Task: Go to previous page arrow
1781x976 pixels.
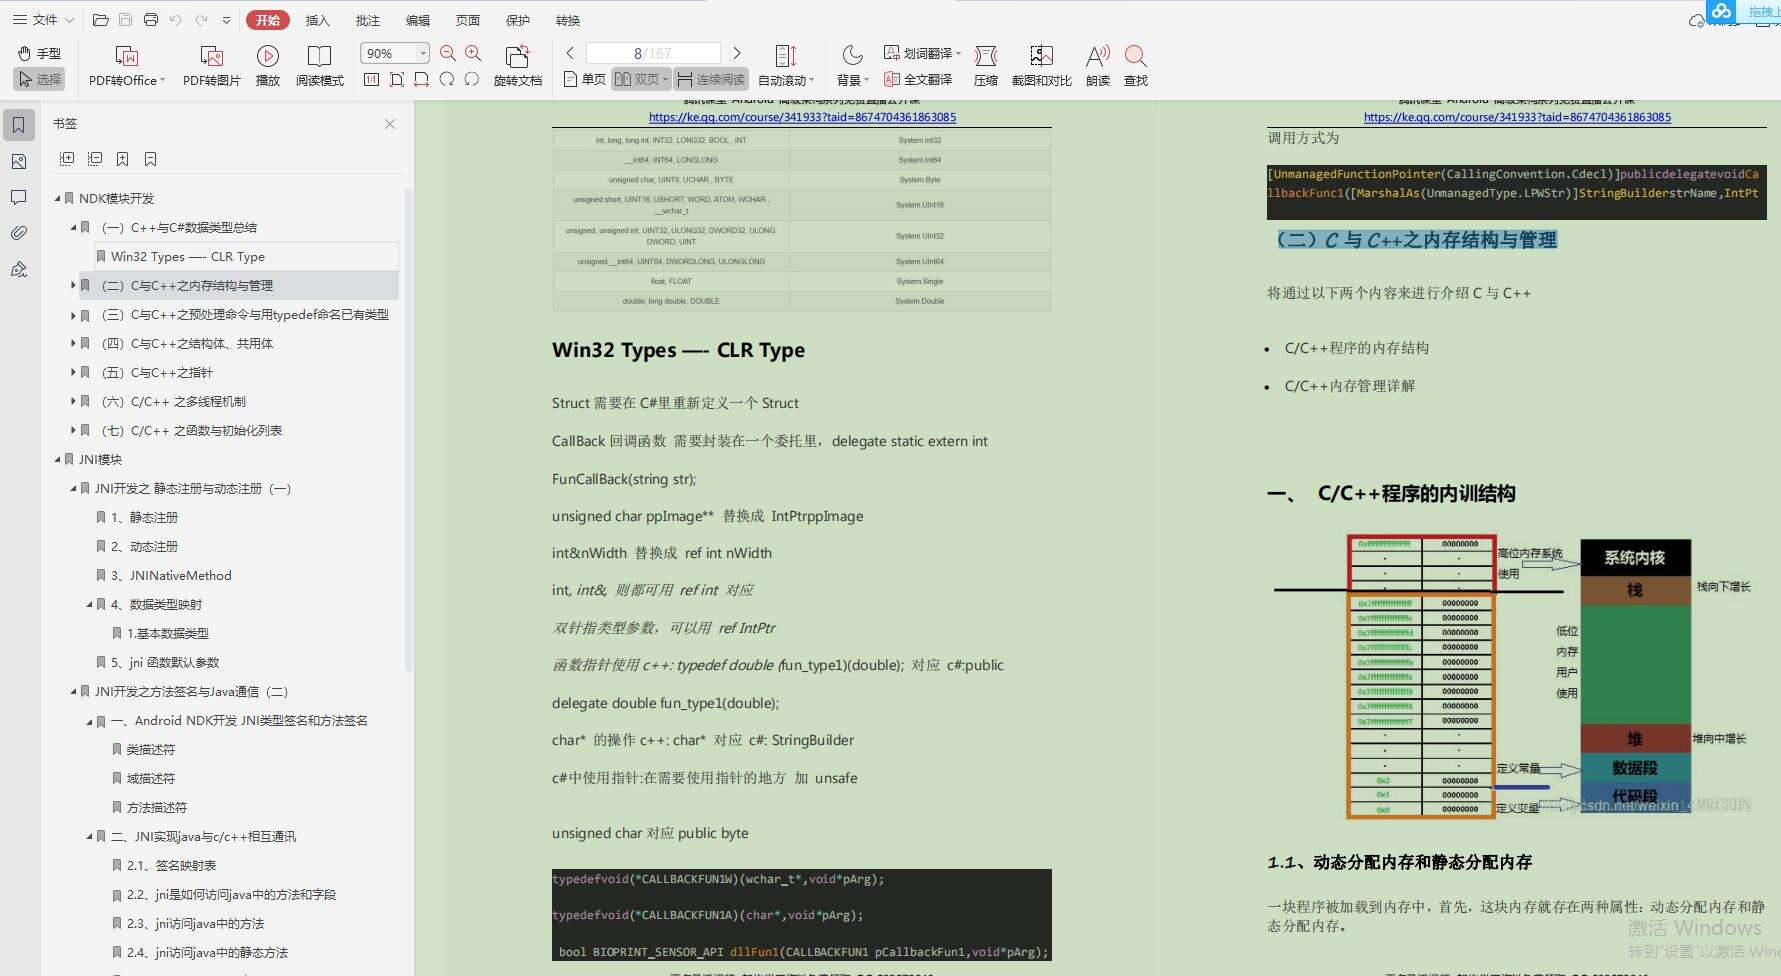Action: 570,53
